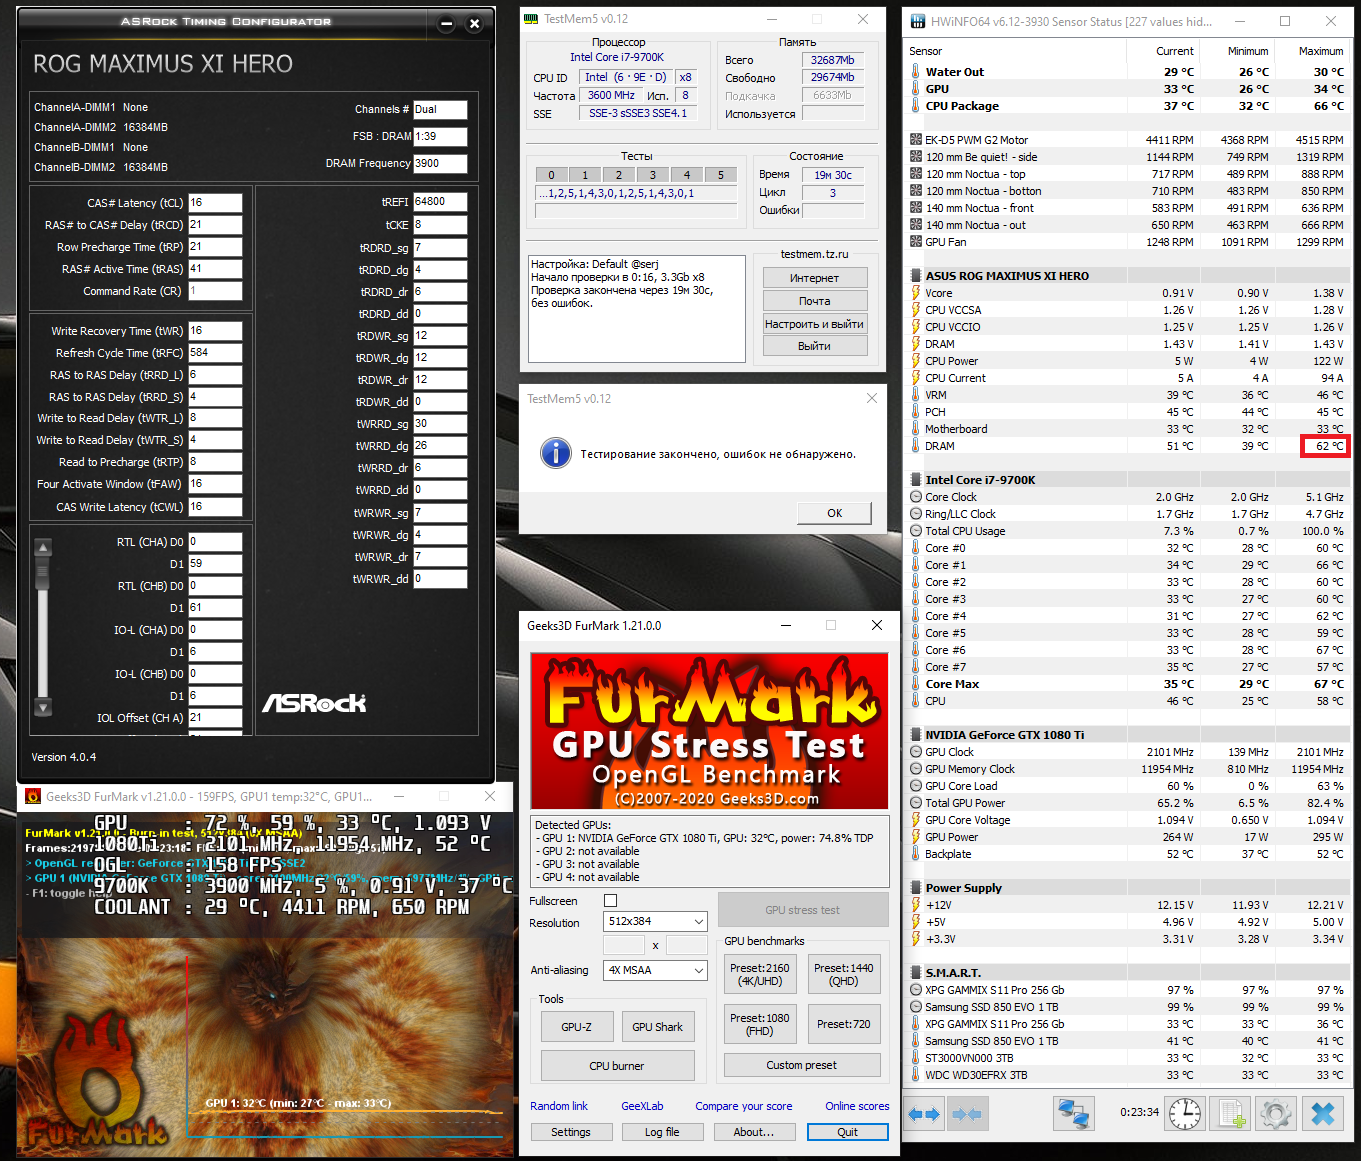This screenshot has width=1361, height=1161.
Task: Click icon beside Power Supply sensor header
Action: 916,888
